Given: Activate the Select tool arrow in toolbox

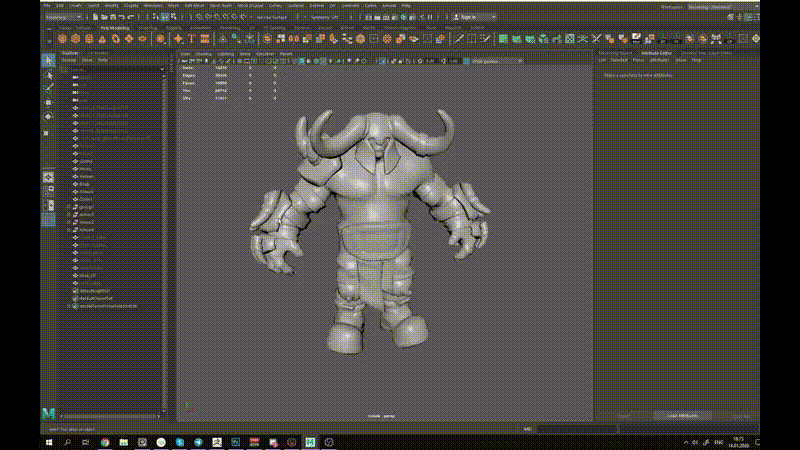Looking at the screenshot, I should pyautogui.click(x=48, y=61).
